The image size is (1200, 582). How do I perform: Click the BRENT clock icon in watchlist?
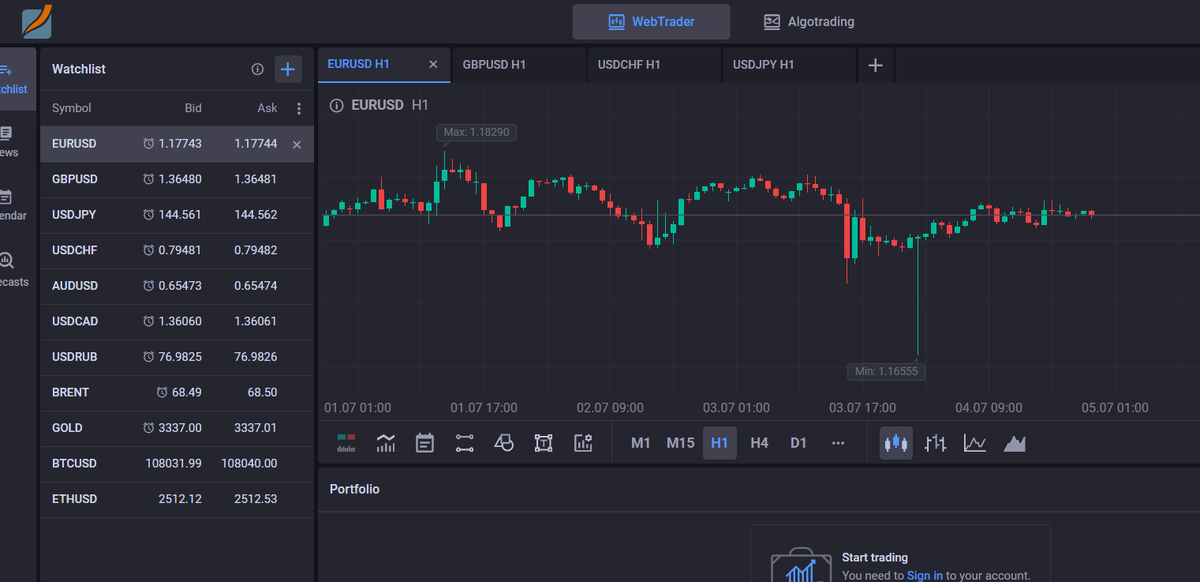pyautogui.click(x=163, y=392)
